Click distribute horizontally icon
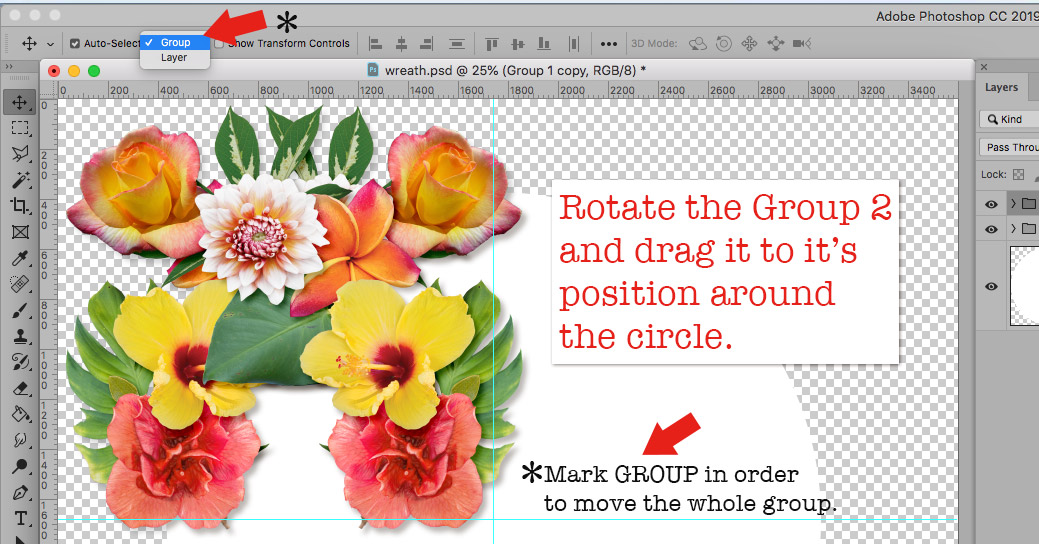 click(x=573, y=44)
